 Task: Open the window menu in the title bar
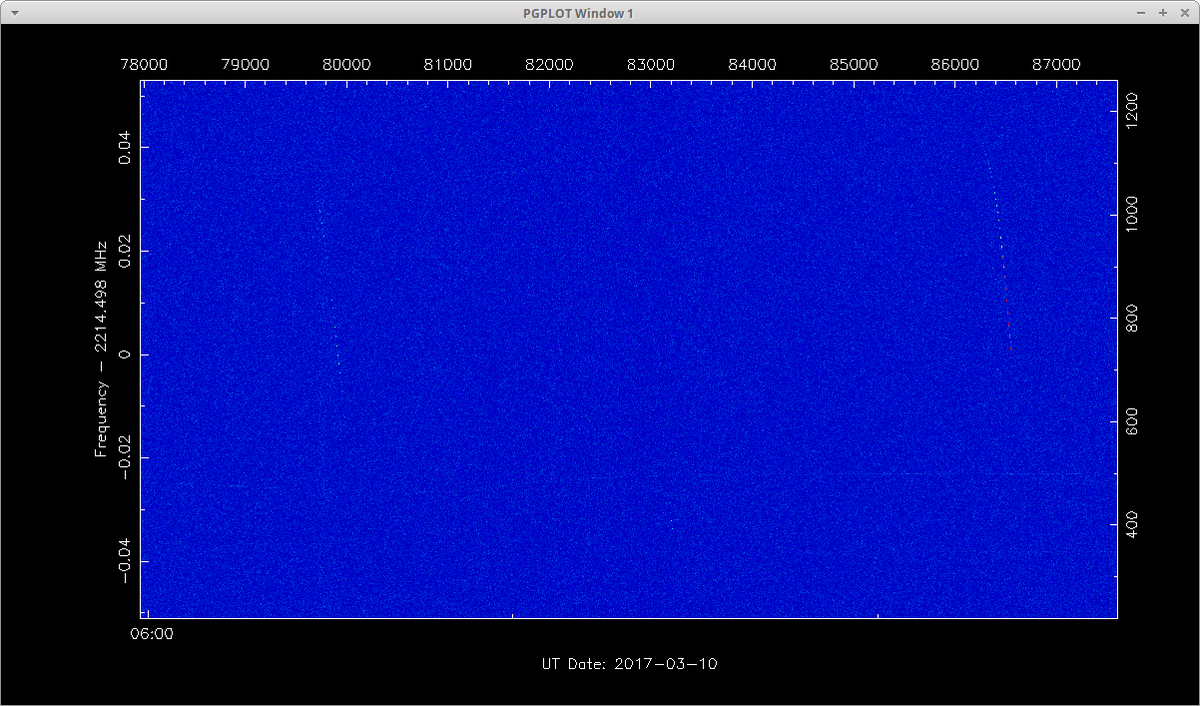pos(13,13)
